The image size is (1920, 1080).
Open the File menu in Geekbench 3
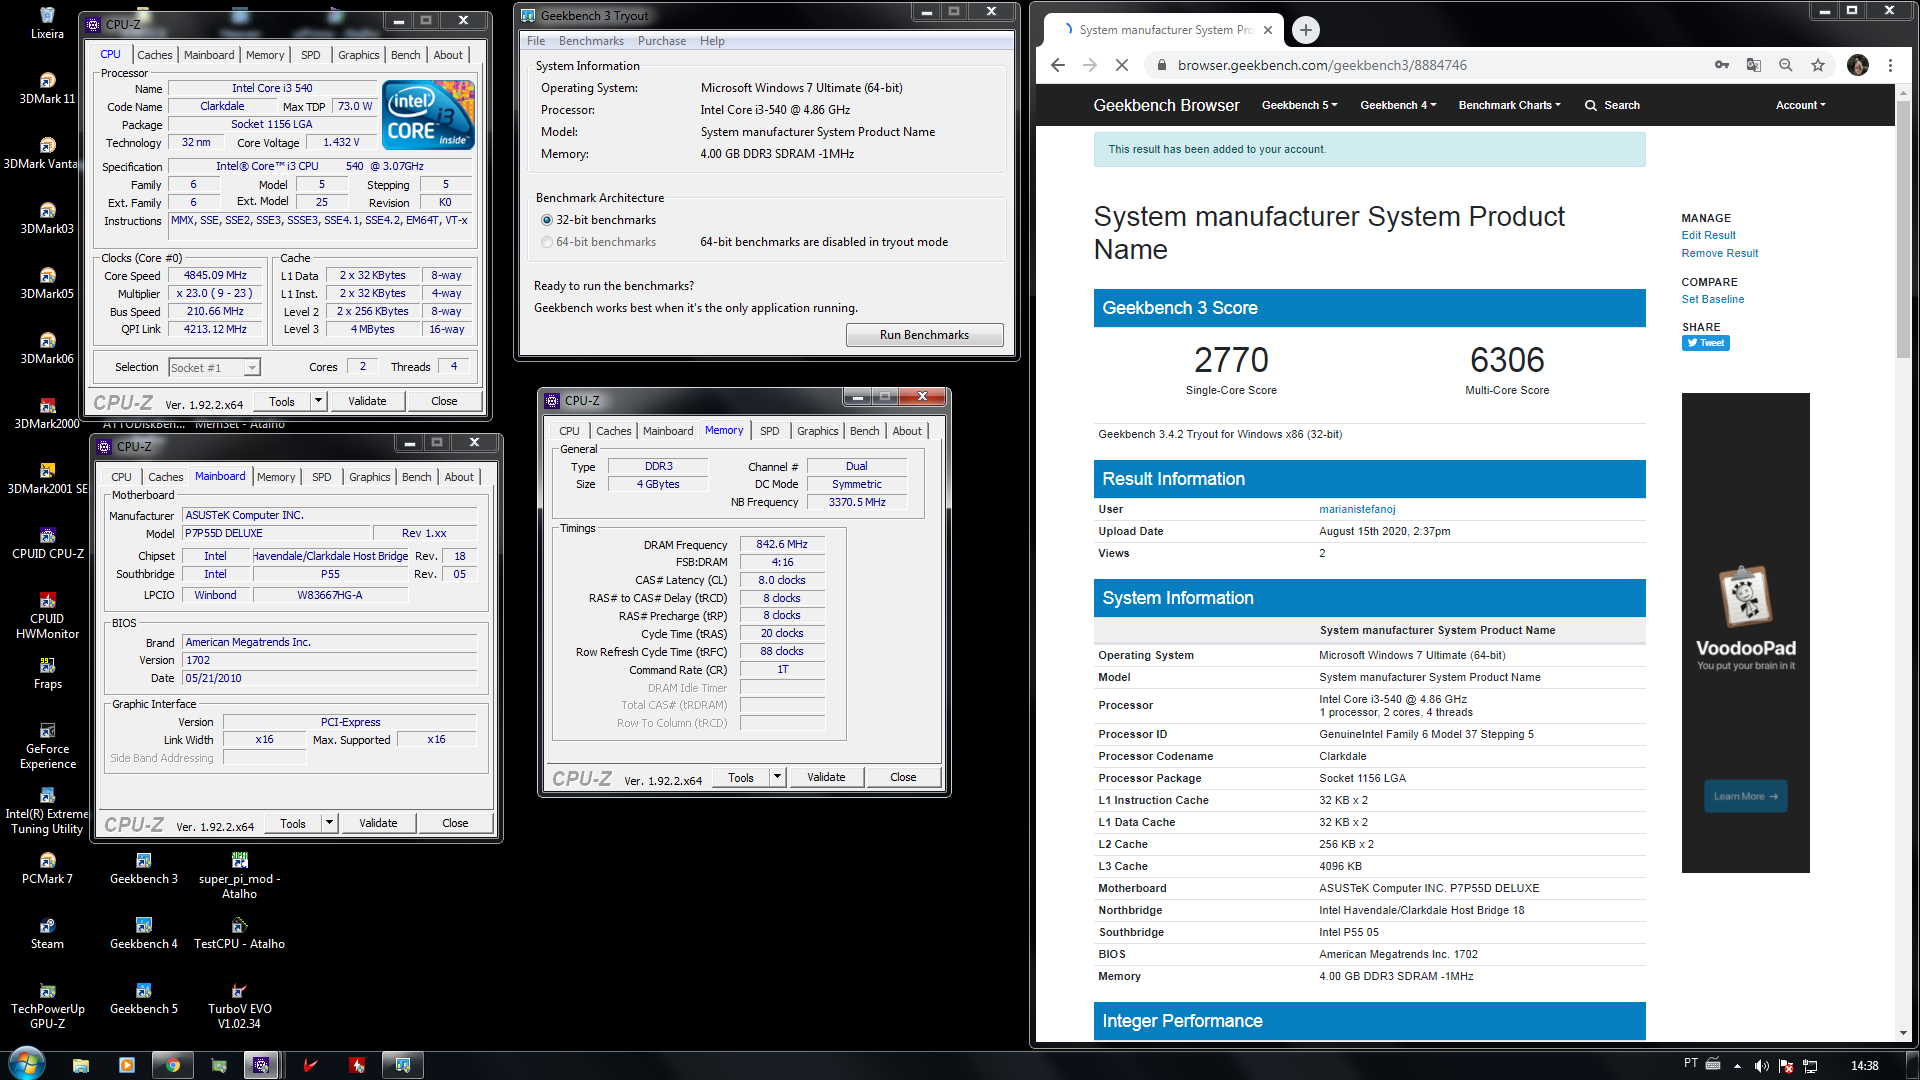pos(536,41)
